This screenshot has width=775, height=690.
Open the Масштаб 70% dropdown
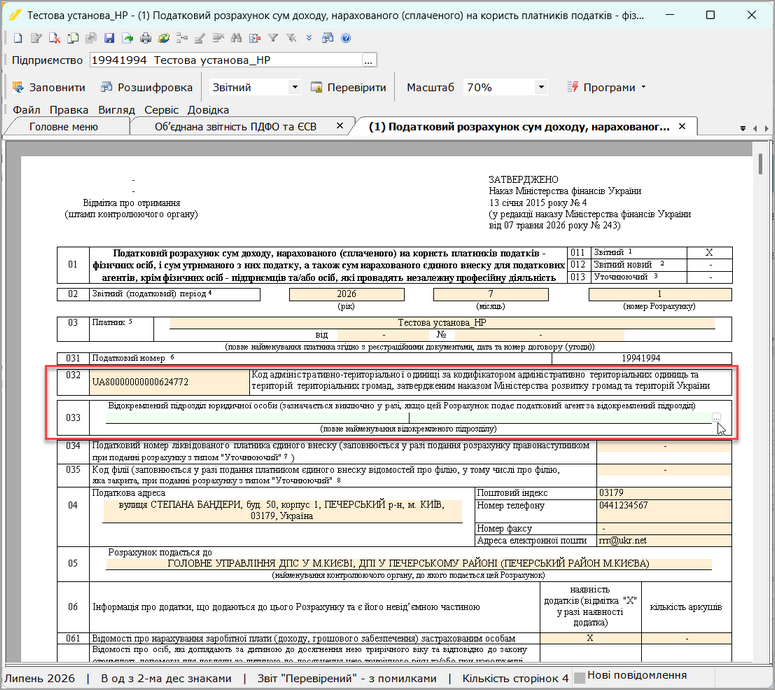coord(541,87)
